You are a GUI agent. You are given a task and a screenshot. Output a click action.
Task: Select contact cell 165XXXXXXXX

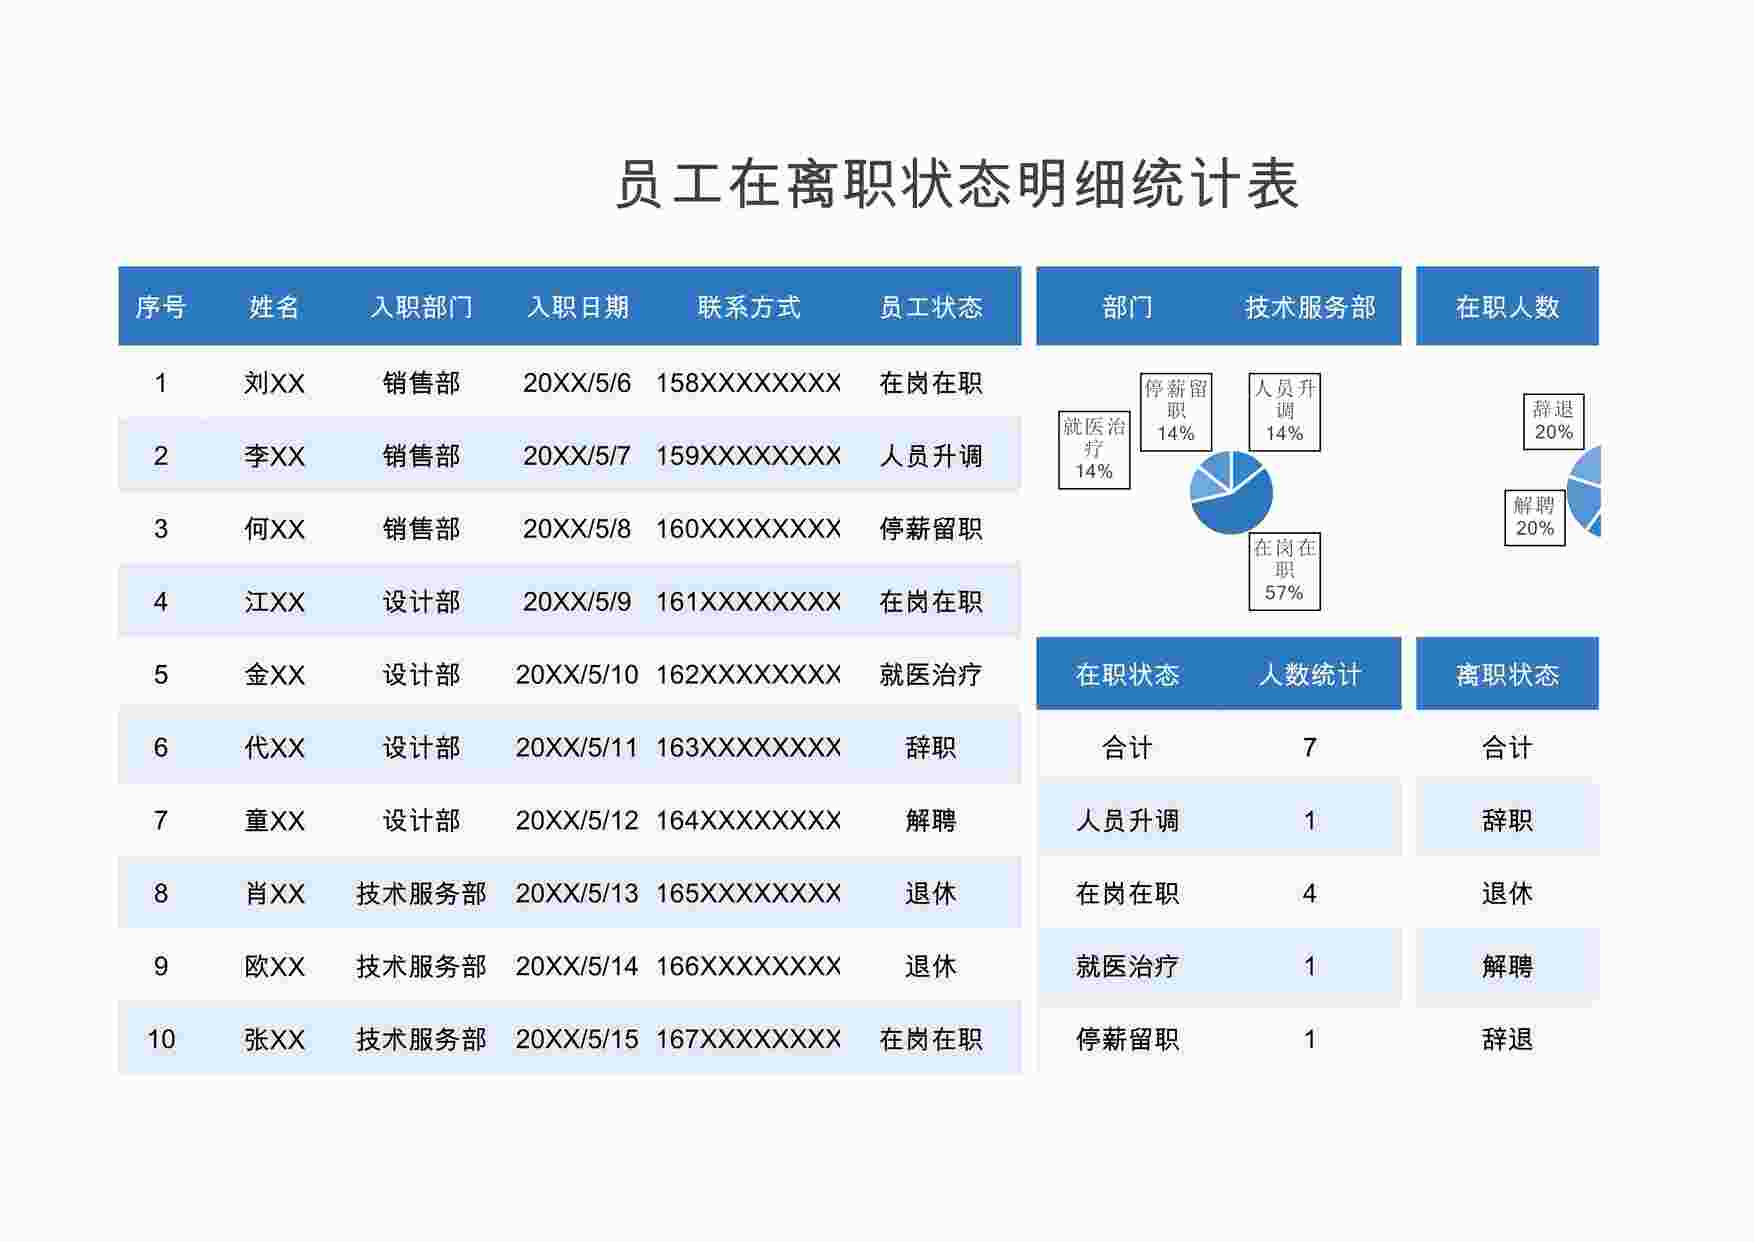coord(749,894)
